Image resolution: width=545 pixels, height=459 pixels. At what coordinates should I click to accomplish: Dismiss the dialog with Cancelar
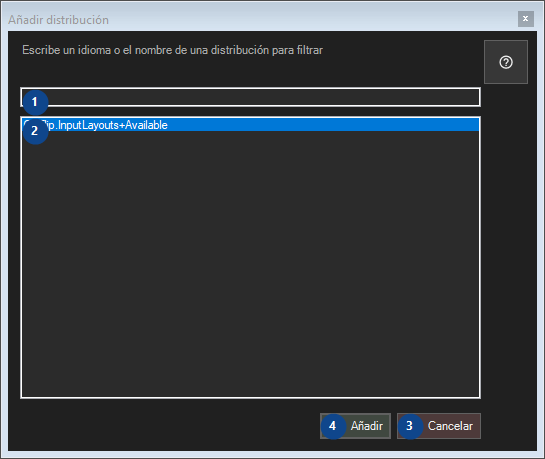coord(439,426)
